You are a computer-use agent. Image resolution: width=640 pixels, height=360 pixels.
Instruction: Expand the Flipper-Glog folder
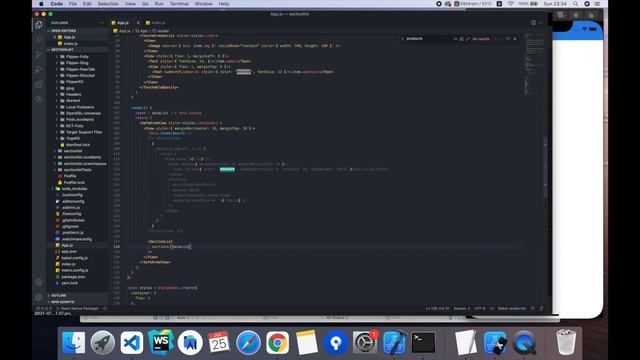pos(77,63)
